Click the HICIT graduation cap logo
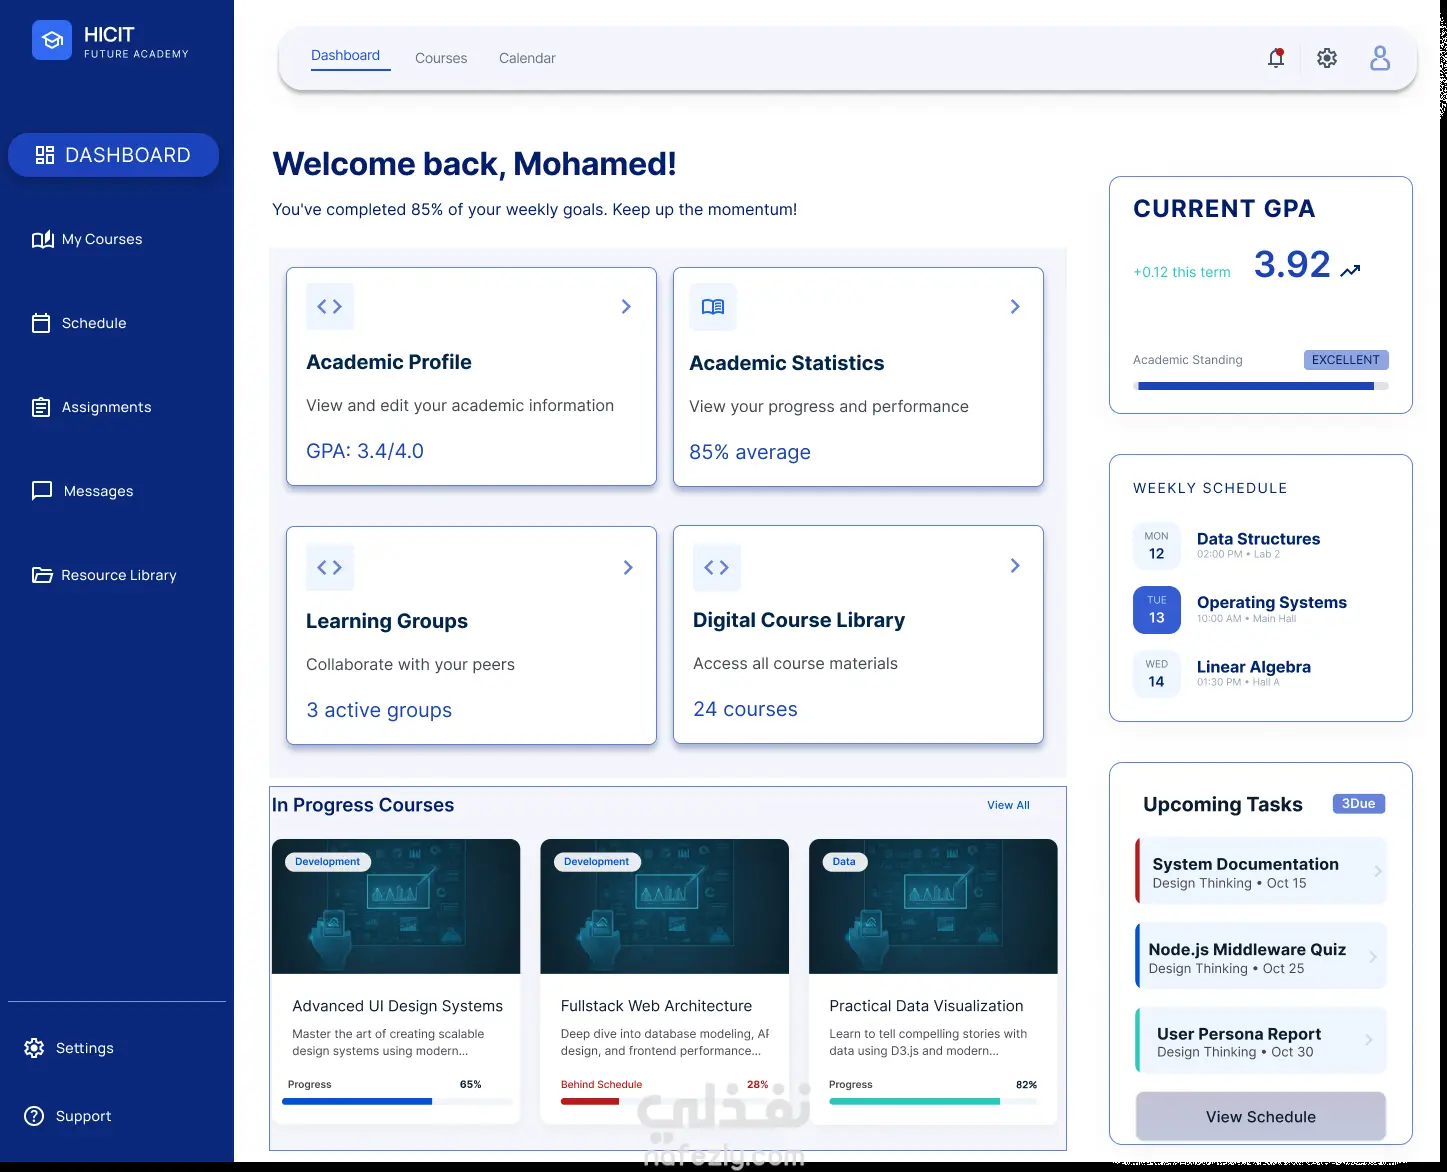1447x1172 pixels. (52, 40)
